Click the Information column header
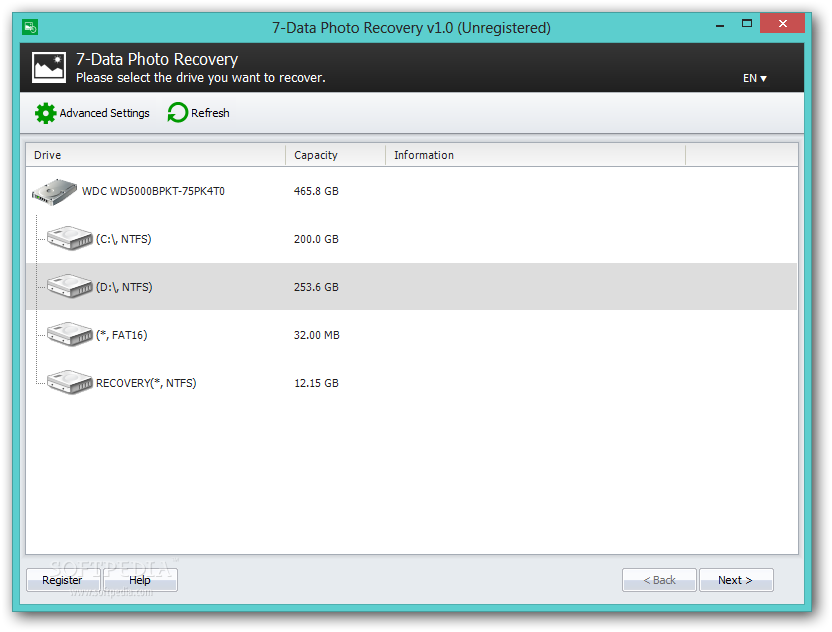 tap(535, 155)
